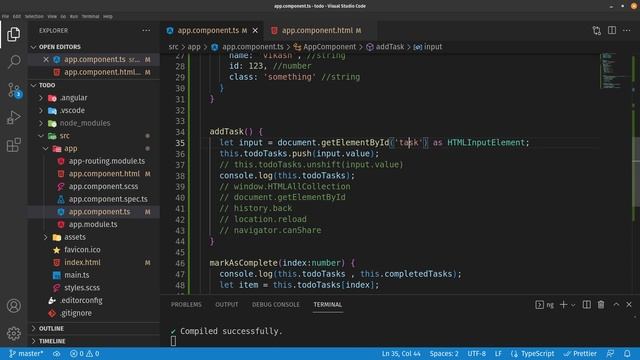Expand the Timeline section
This screenshot has height=360, width=640.
(x=94, y=341)
